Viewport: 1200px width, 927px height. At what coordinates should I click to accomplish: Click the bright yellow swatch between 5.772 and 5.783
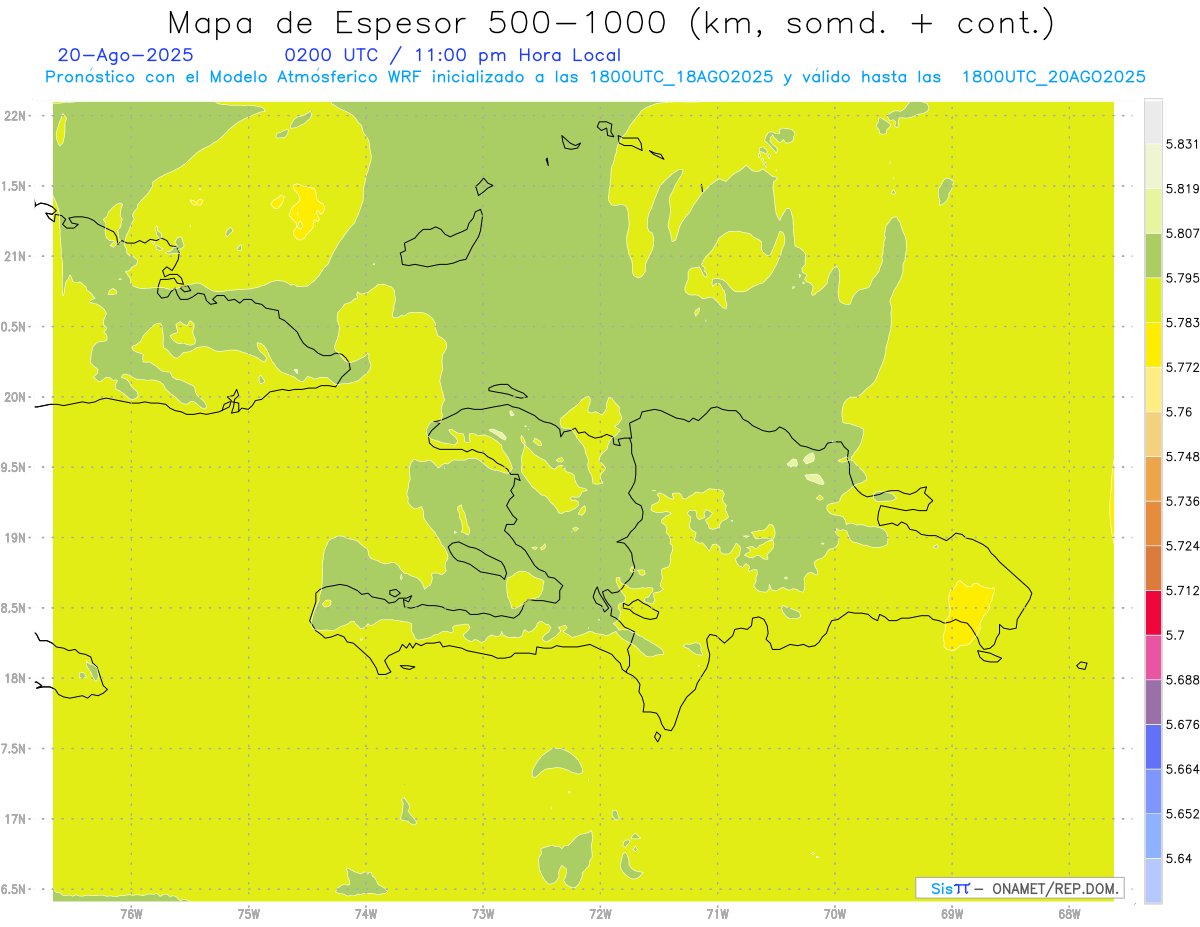[1153, 345]
